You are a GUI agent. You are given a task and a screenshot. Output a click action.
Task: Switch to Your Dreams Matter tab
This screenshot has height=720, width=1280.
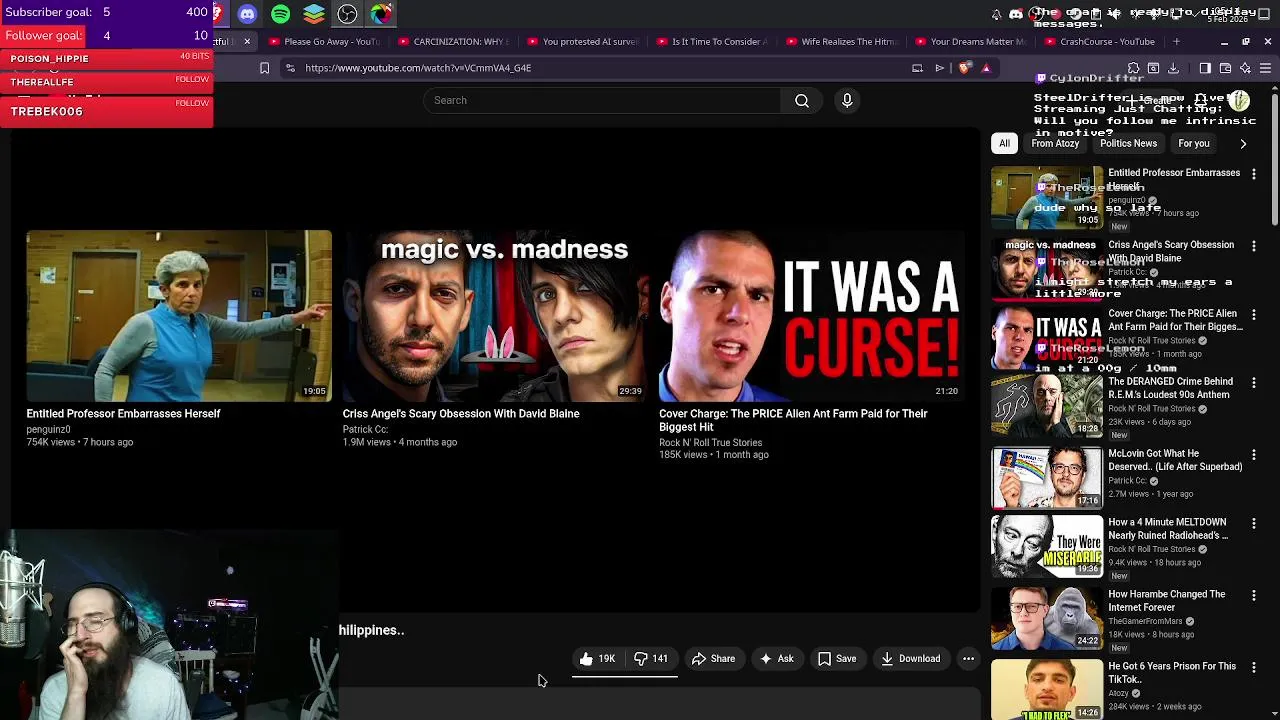[x=971, y=42]
